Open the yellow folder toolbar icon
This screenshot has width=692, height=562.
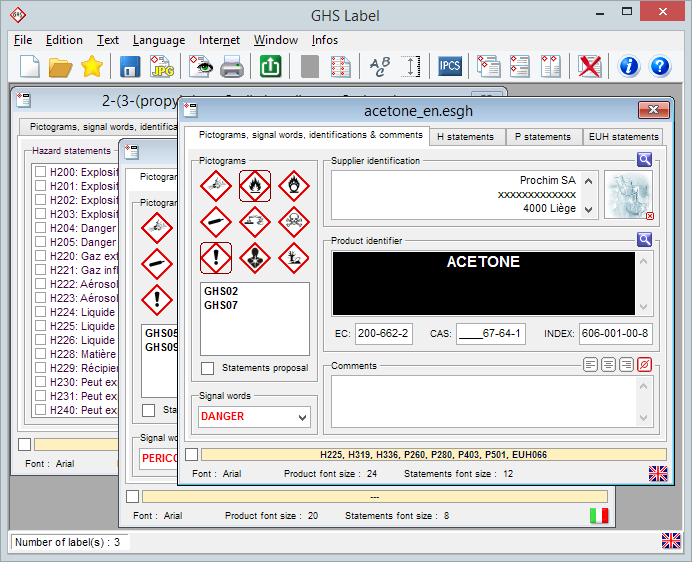[60, 67]
